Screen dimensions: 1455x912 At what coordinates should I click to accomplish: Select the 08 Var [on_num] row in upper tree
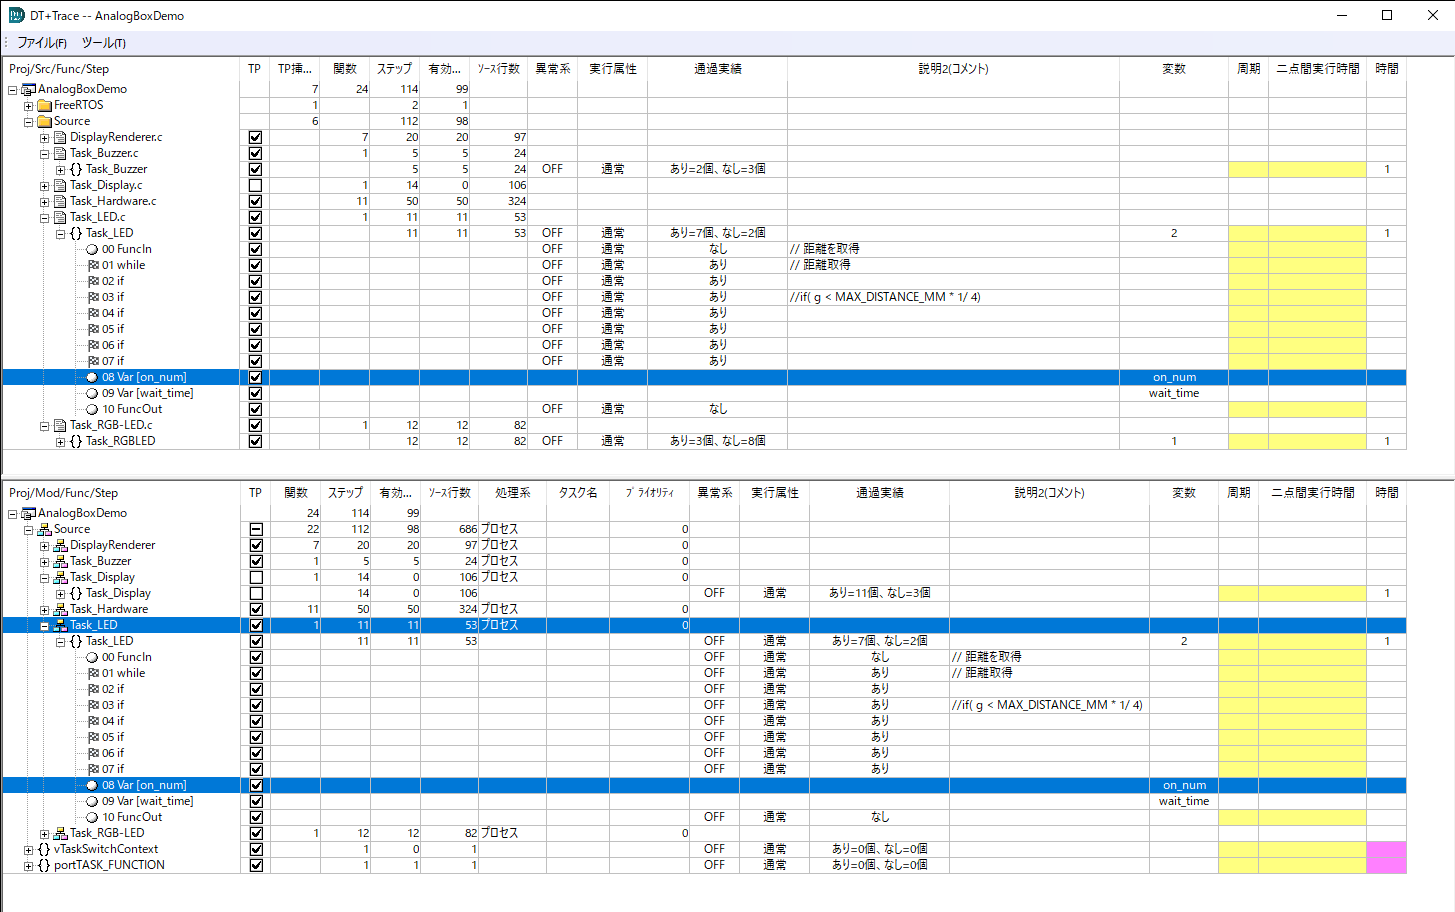click(704, 377)
